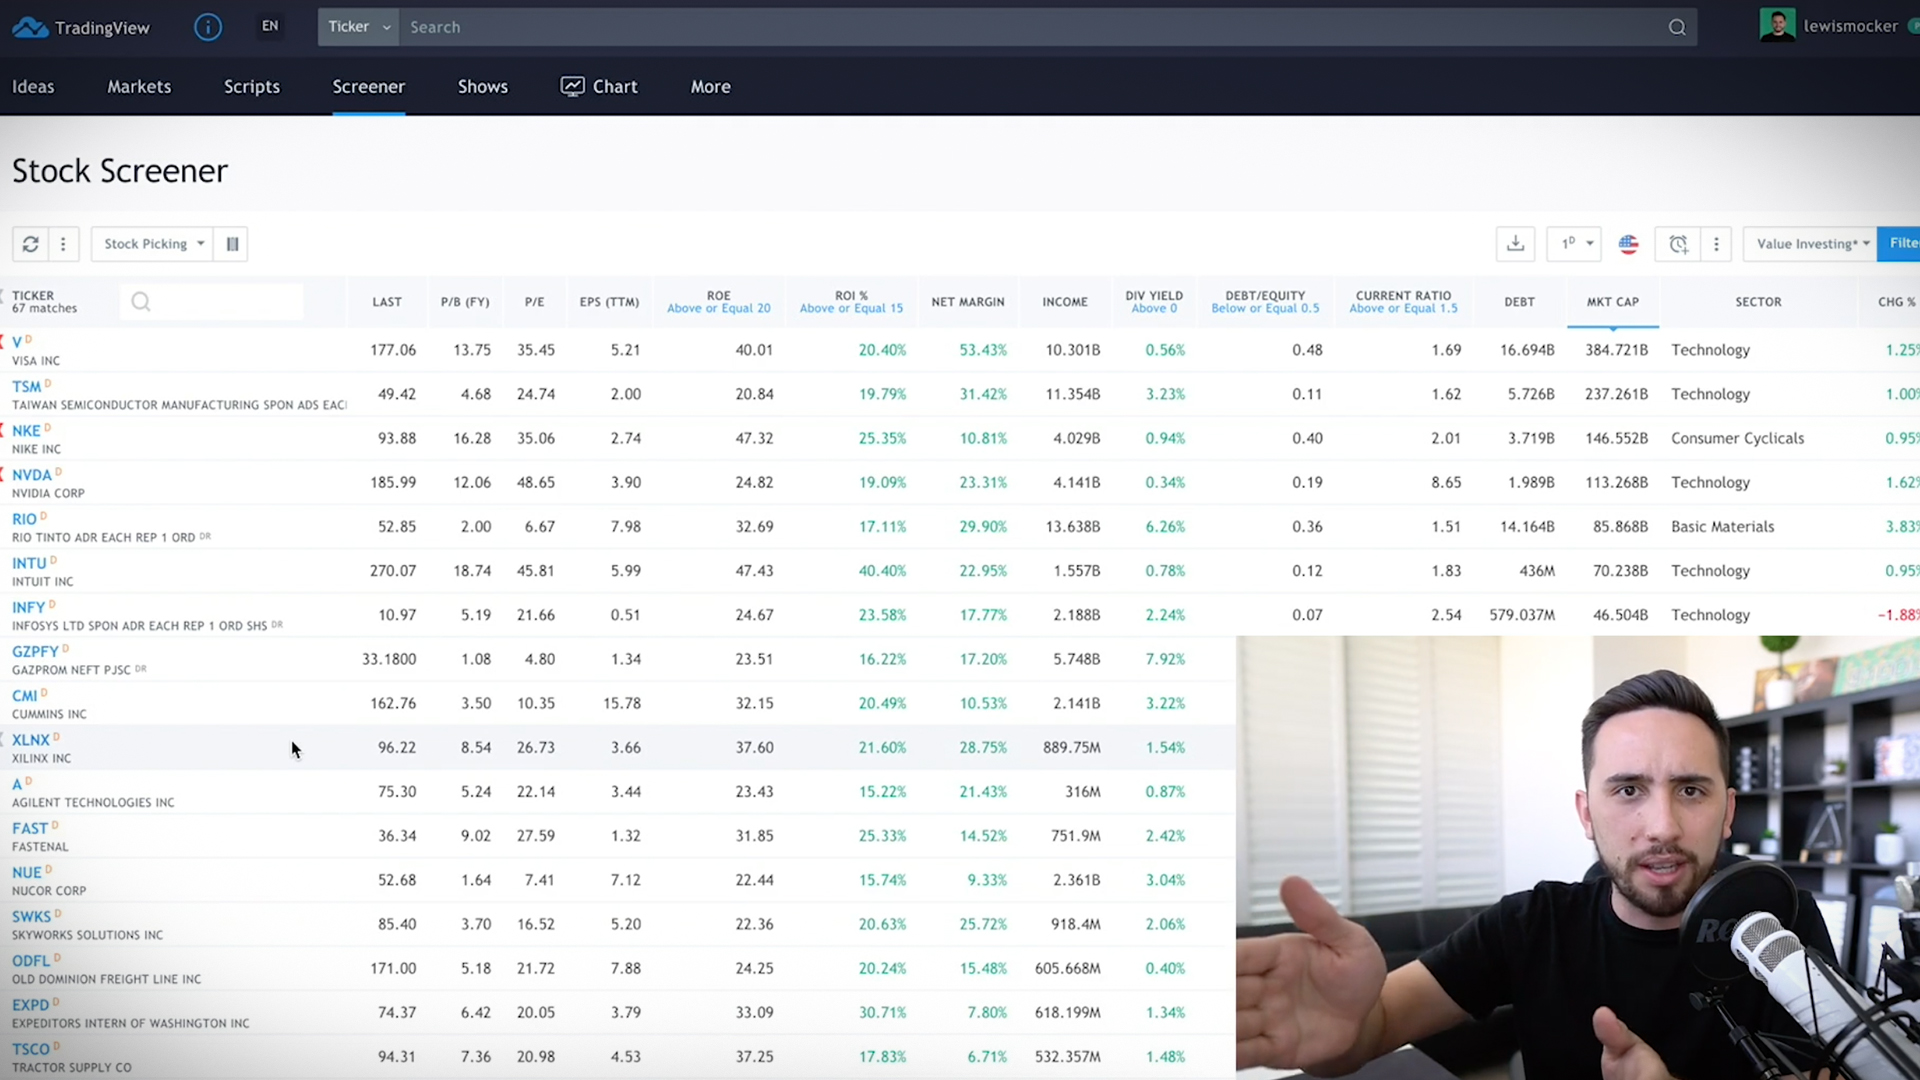The width and height of the screenshot is (1920, 1080).
Task: Sort by MKT CAP column
Action: (1613, 302)
